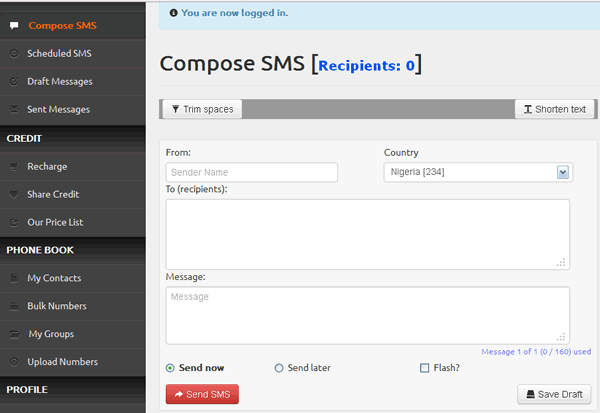Click the cart icon beside Recharge
The width and height of the screenshot is (600, 413).
[14, 167]
